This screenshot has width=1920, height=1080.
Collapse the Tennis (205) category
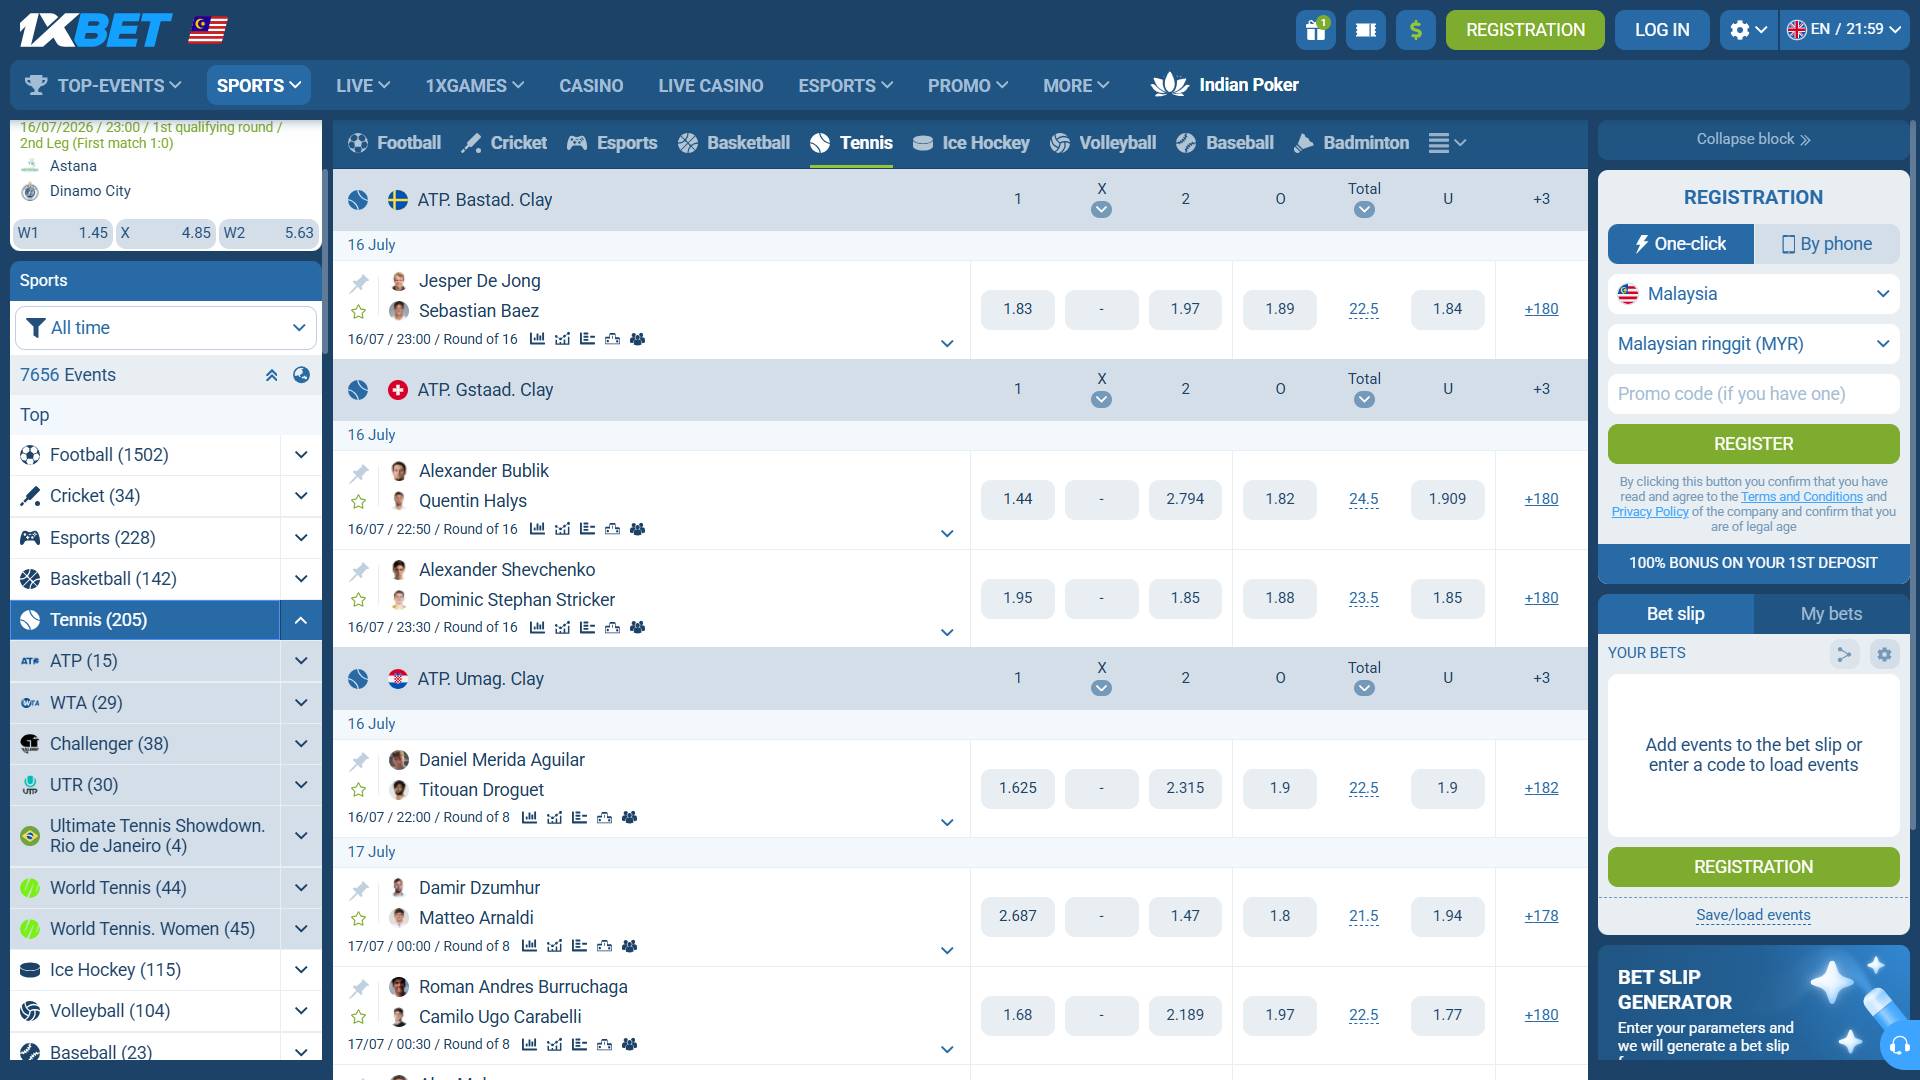click(301, 620)
